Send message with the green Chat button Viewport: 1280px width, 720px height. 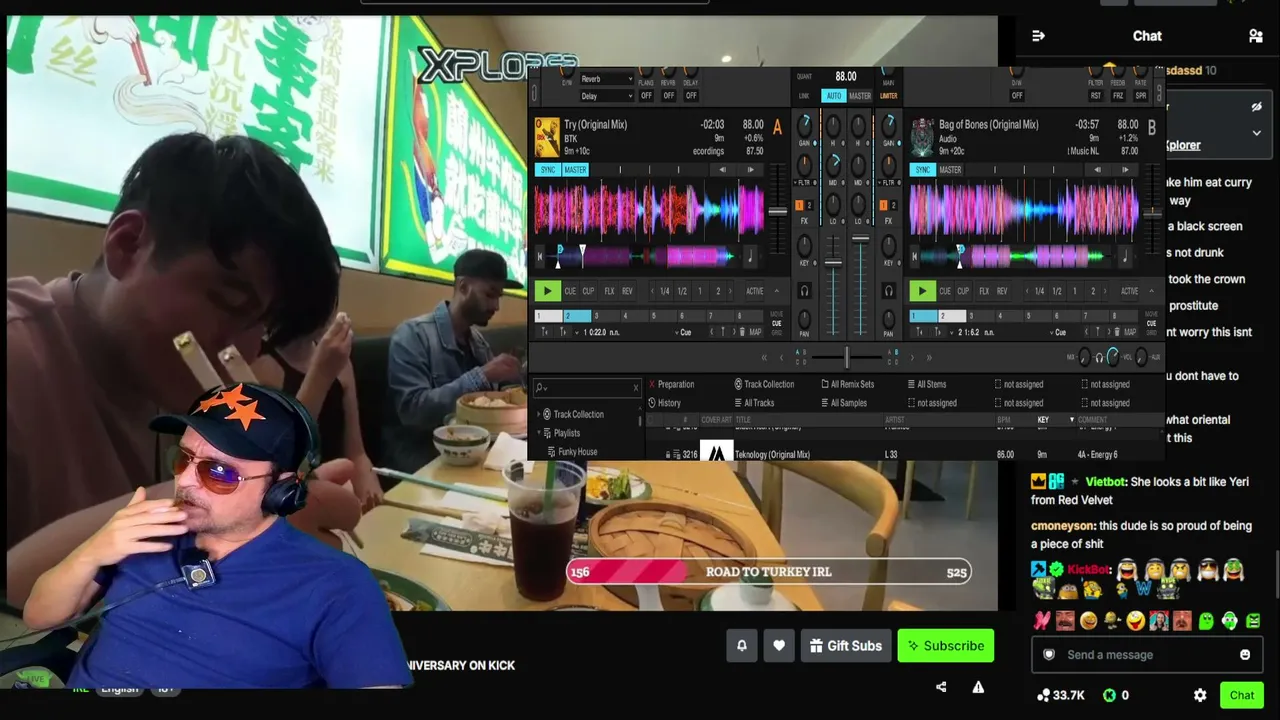tap(1242, 695)
